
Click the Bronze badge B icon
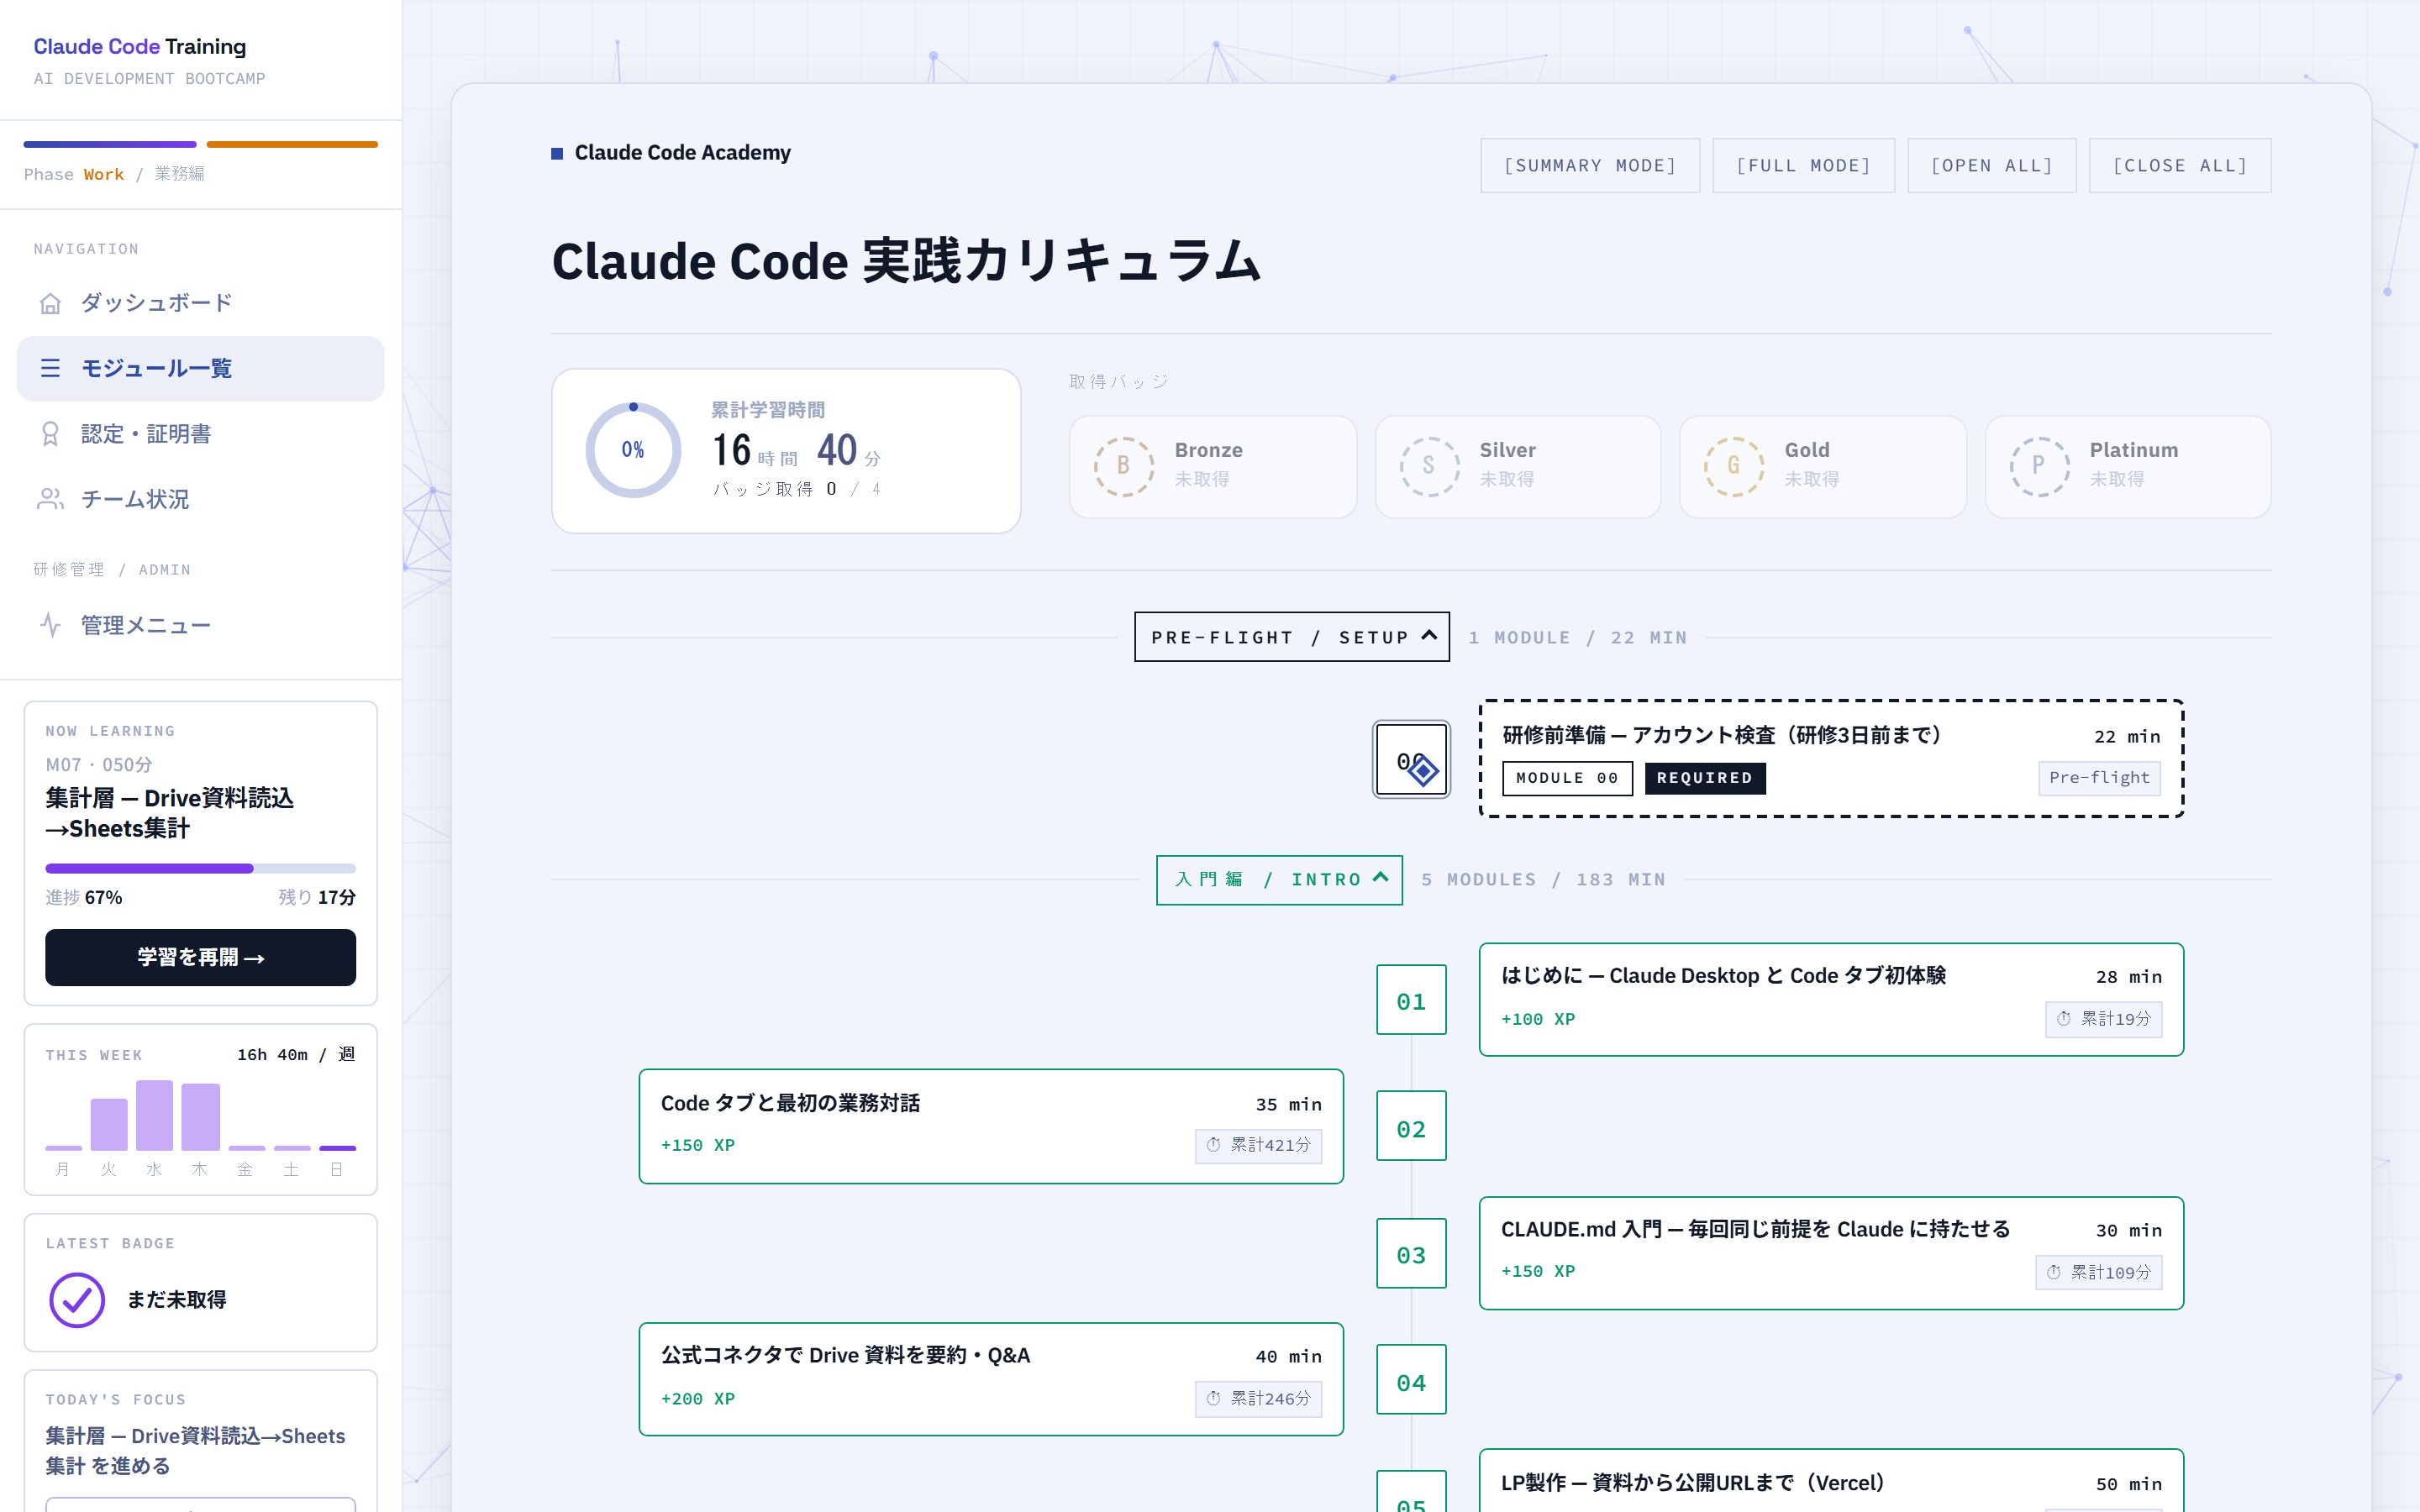1124,466
